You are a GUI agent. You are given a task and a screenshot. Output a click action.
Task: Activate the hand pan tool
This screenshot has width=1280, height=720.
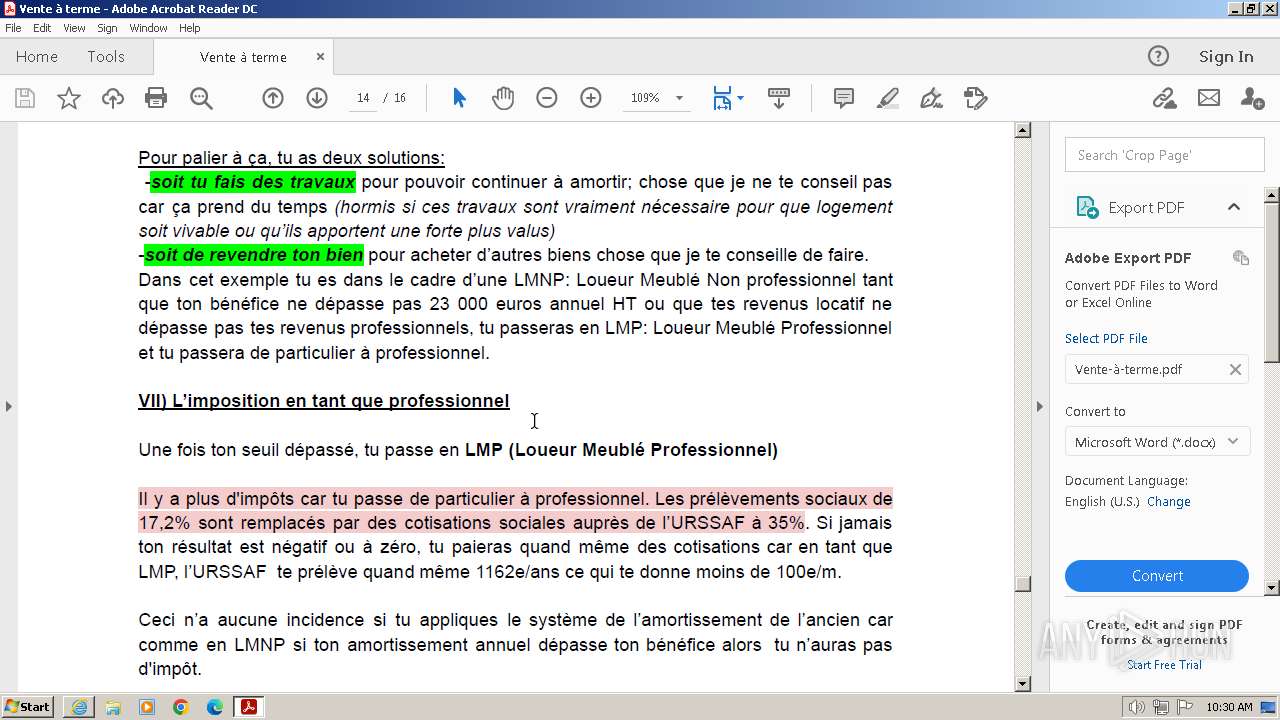(503, 98)
